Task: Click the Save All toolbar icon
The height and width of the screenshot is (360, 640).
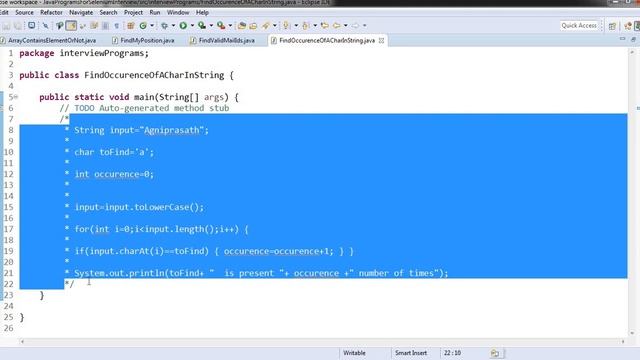Action: pyautogui.click(x=18, y=26)
